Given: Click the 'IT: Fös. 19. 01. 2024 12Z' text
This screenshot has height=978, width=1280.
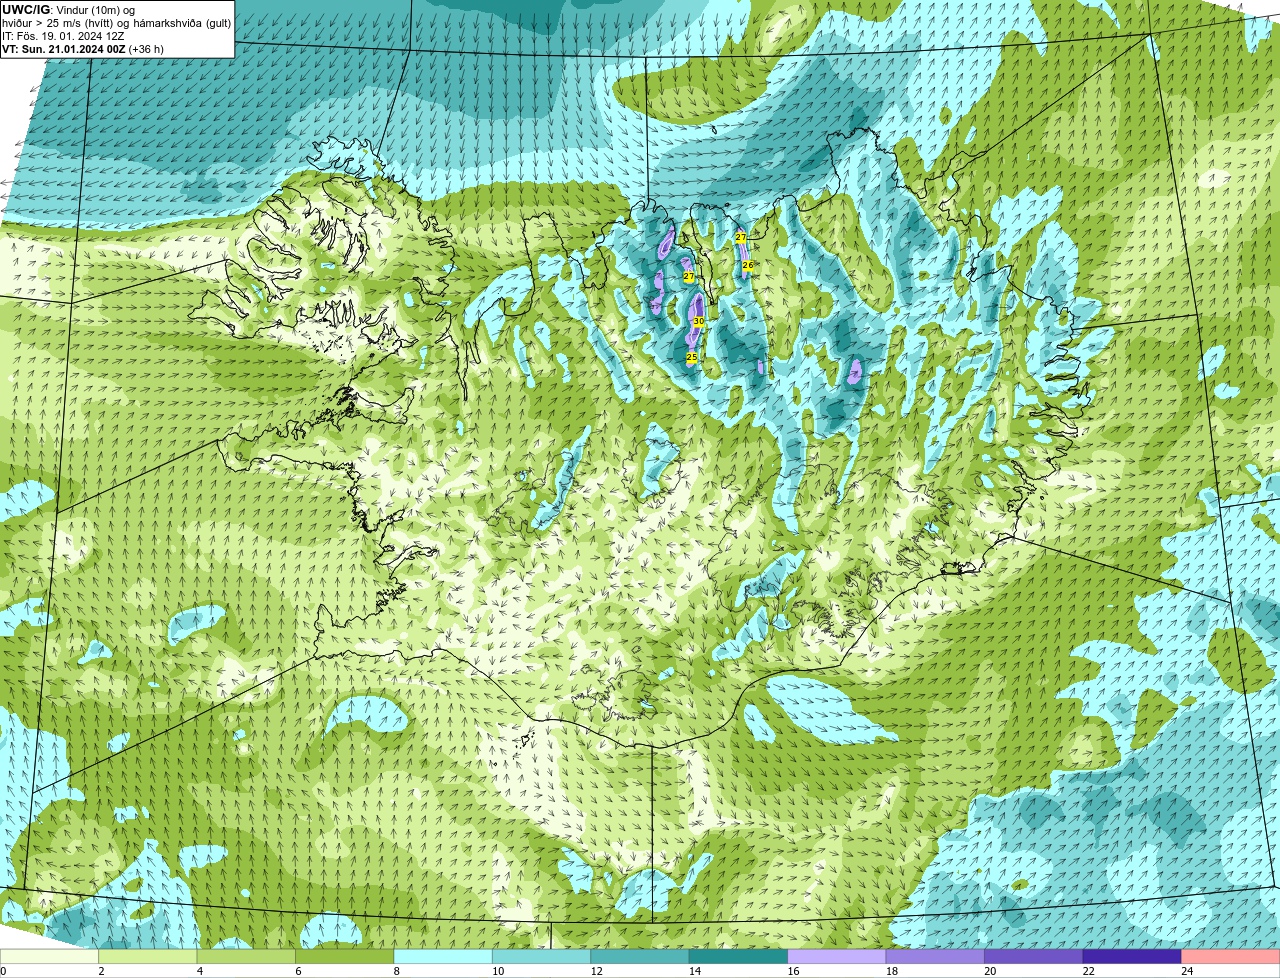Looking at the screenshot, I should pyautogui.click(x=63, y=36).
